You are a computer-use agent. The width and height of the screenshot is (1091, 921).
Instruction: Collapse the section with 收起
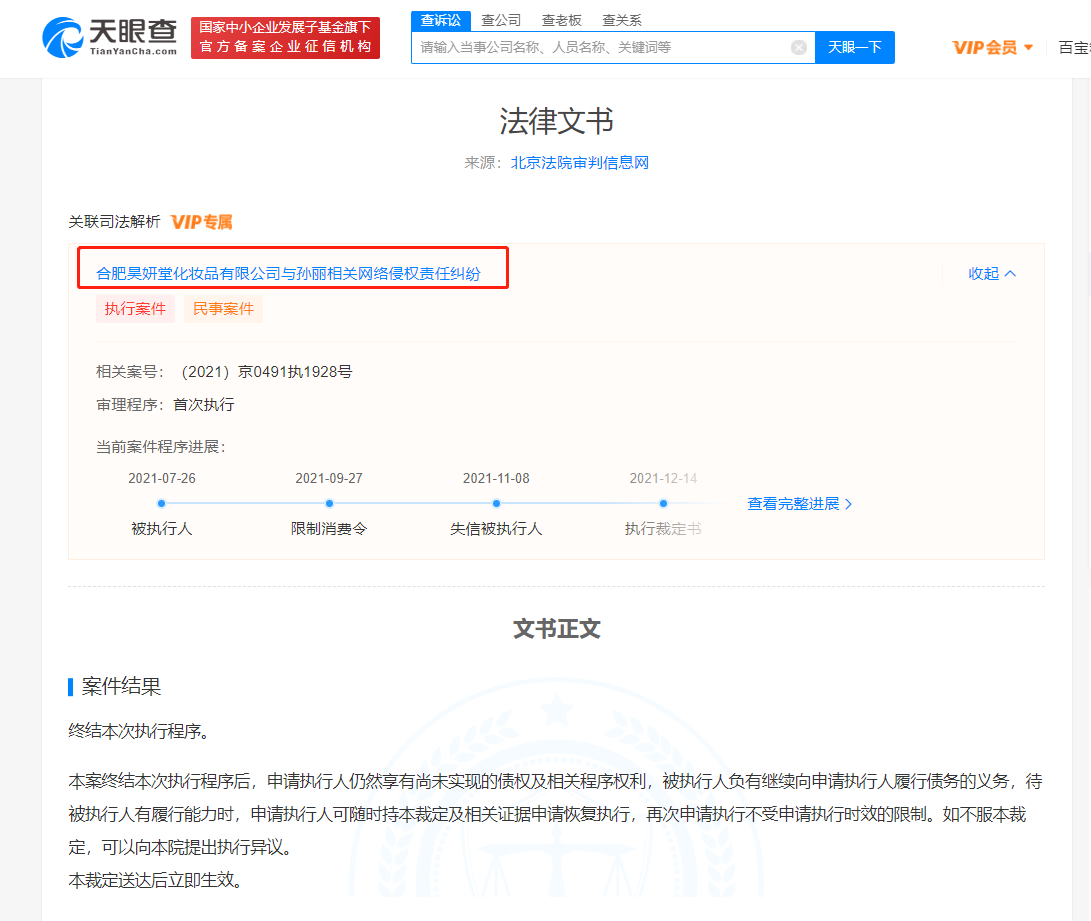coord(992,273)
